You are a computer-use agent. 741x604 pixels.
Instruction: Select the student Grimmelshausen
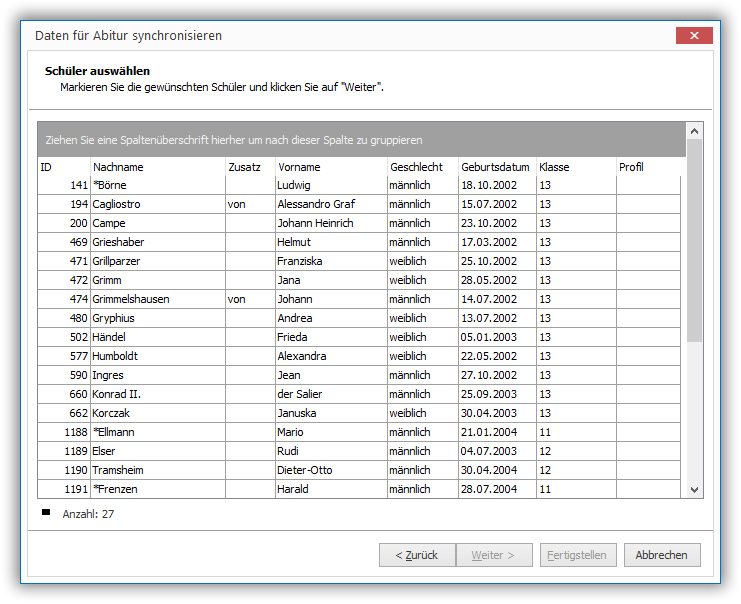coord(359,299)
